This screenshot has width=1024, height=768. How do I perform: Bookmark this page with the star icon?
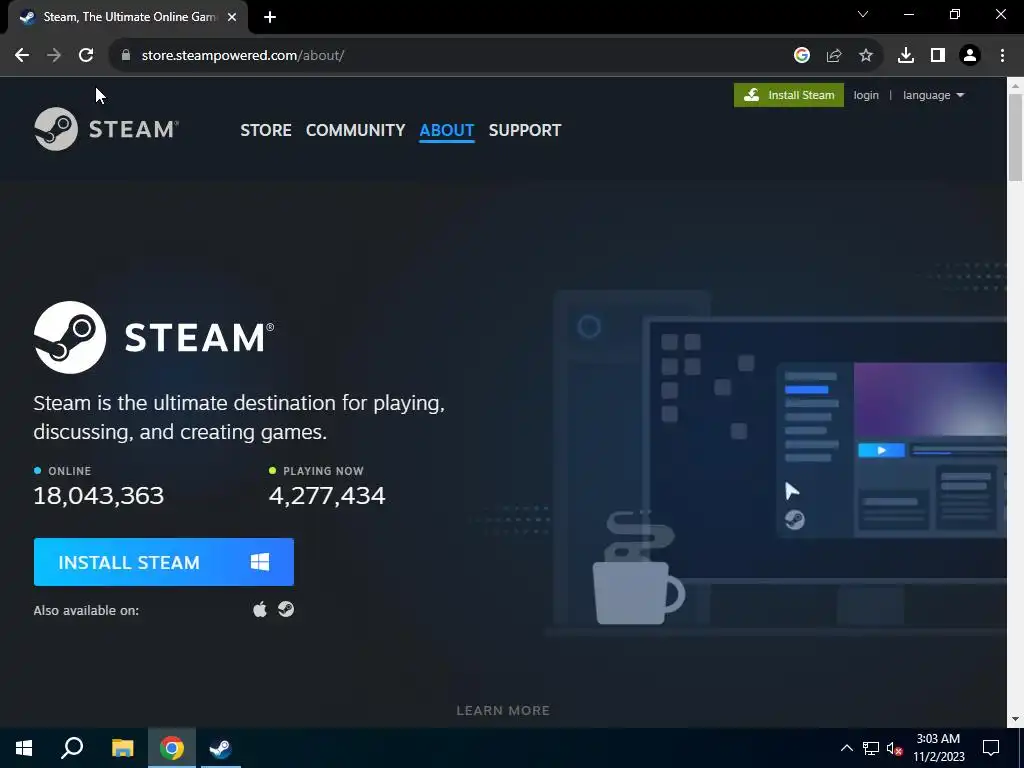tap(865, 56)
